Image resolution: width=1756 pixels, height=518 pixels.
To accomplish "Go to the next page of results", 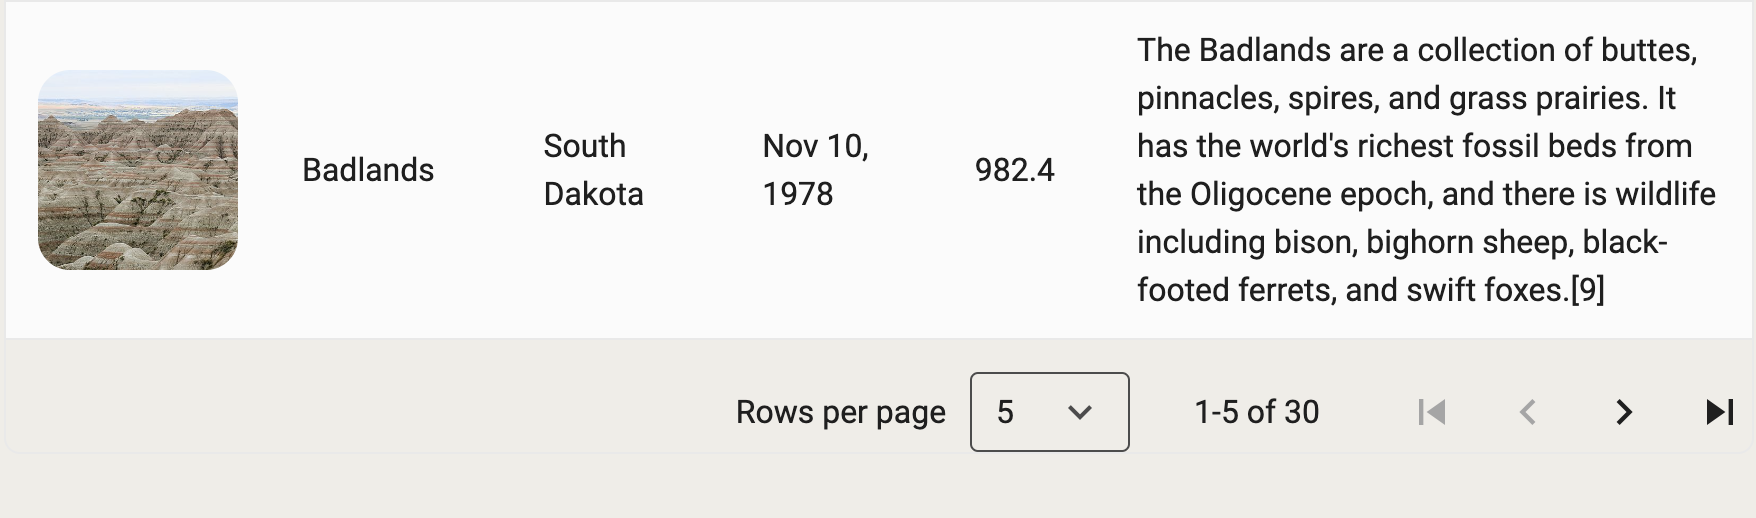I will coord(1624,412).
